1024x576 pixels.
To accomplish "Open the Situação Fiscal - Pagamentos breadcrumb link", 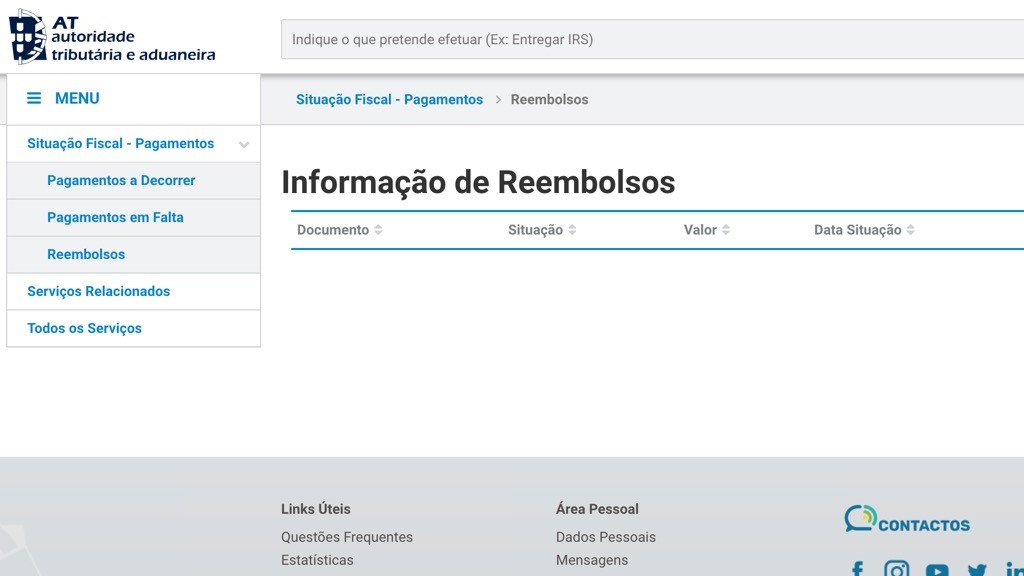I will click(388, 99).
